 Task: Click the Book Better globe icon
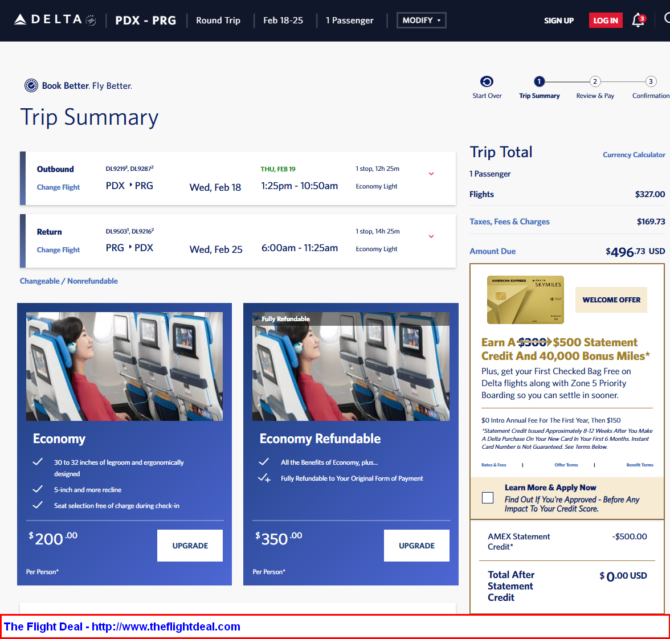[31, 86]
